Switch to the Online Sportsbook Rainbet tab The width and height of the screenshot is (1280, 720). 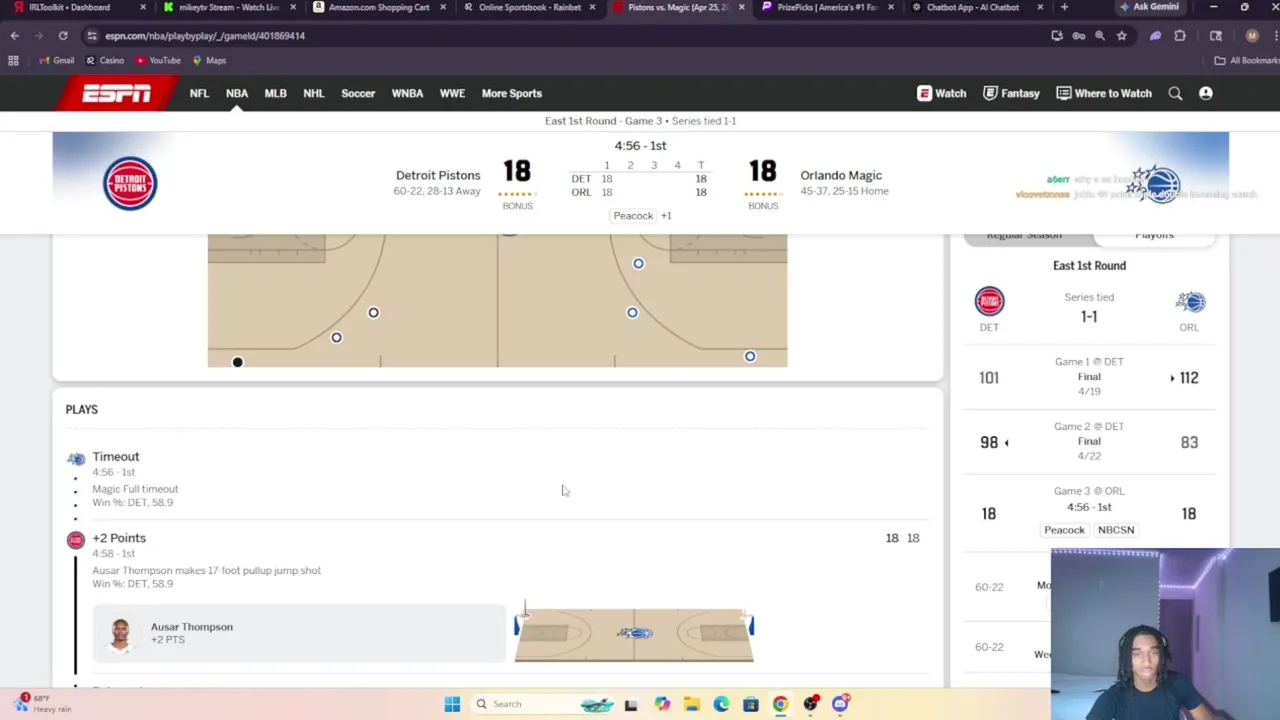529,7
